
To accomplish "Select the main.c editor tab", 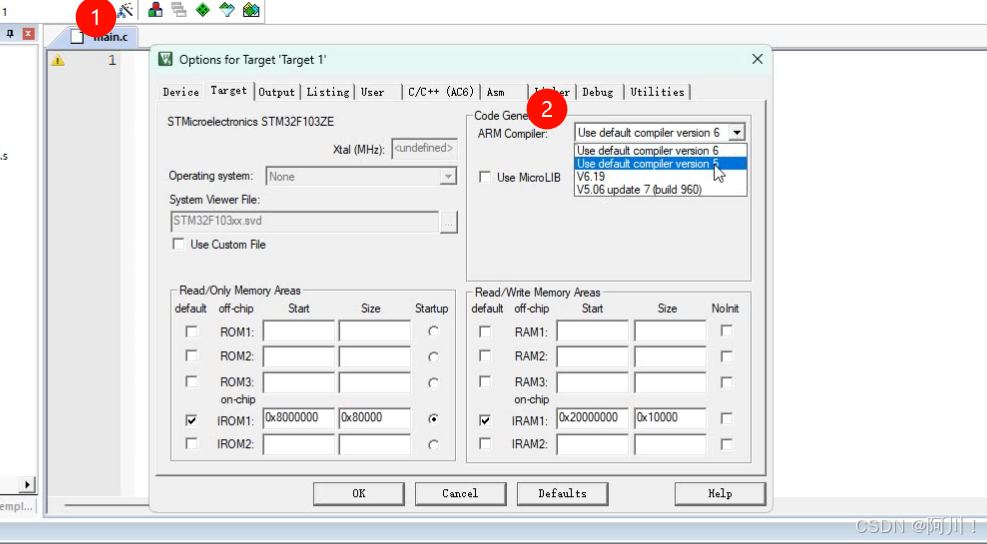I will pos(101,37).
